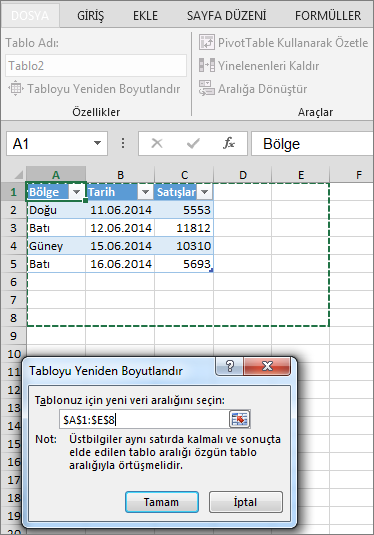374x535 pixels.
Task: Click cell with date 15.06.2014
Action: click(x=120, y=246)
